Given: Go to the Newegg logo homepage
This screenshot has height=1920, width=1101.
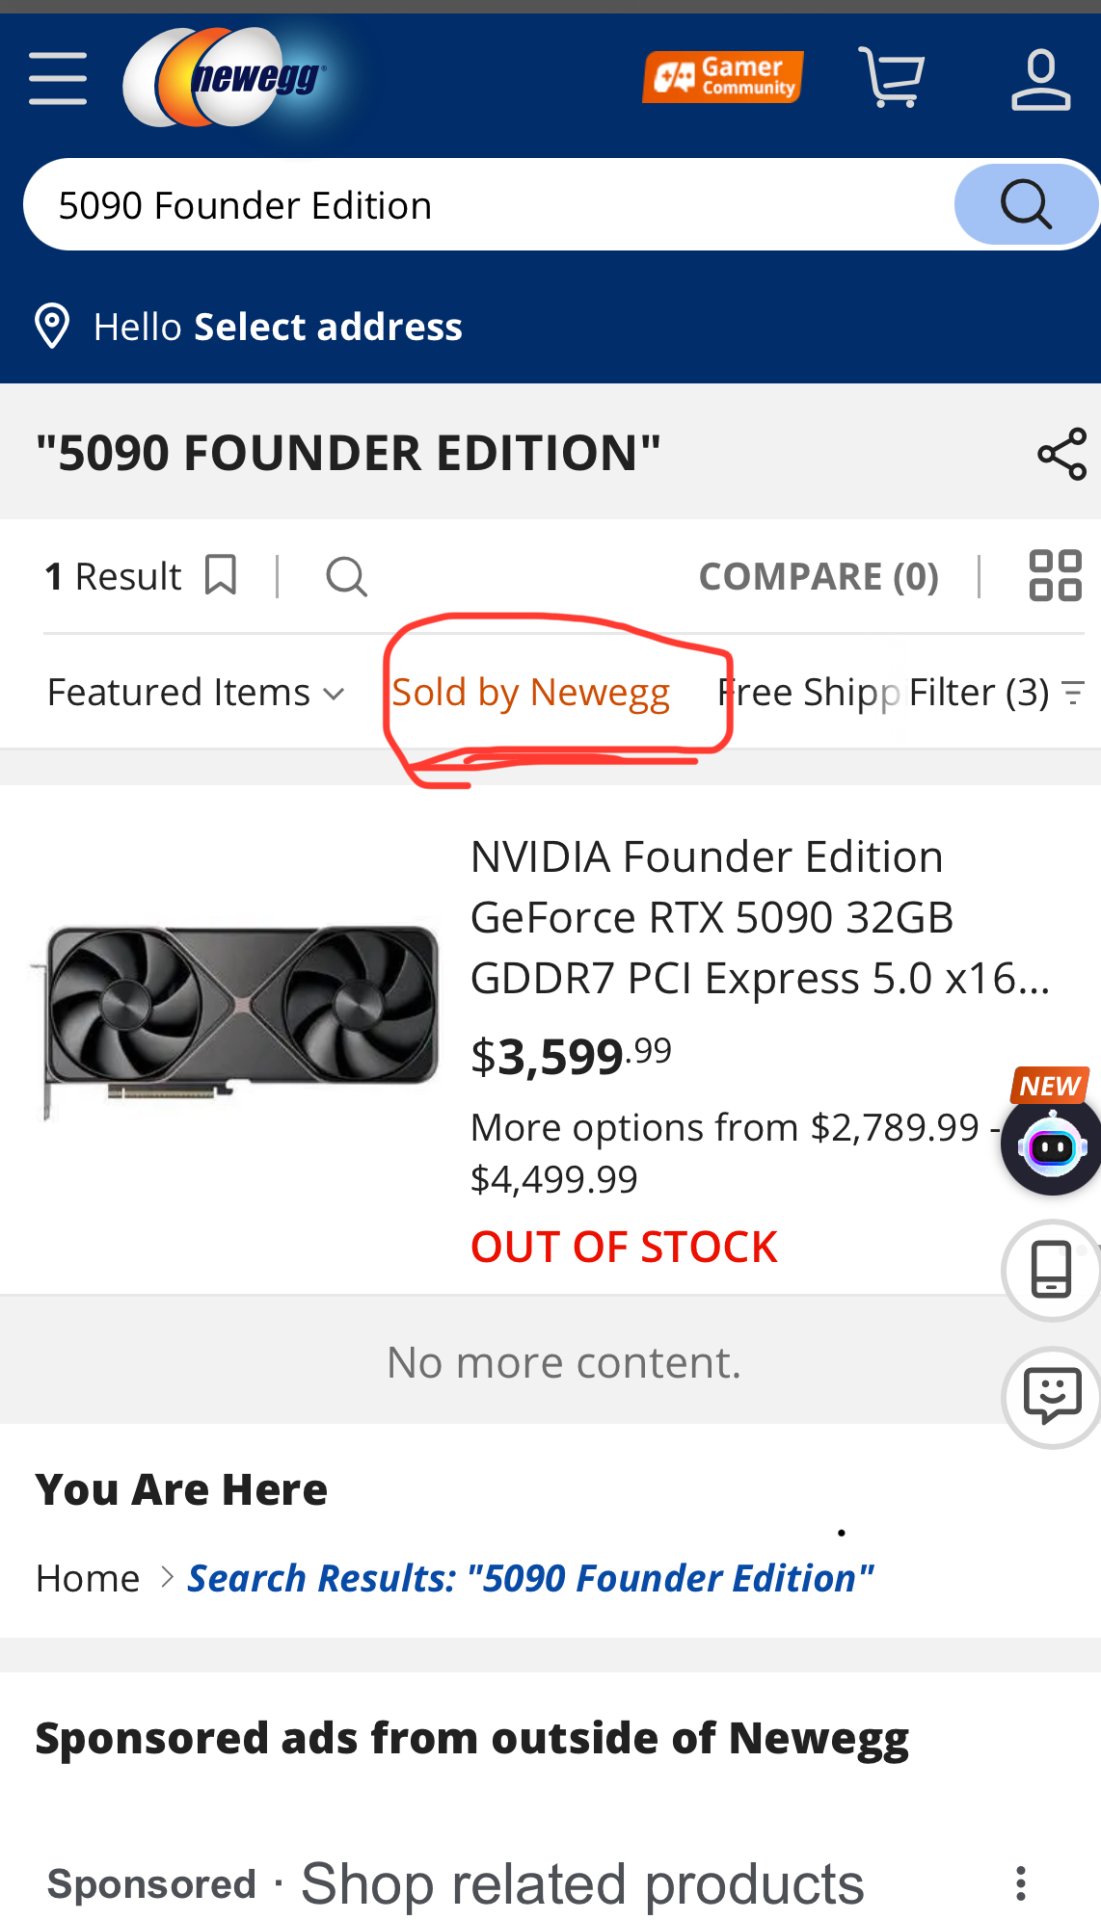Looking at the screenshot, I should (225, 77).
